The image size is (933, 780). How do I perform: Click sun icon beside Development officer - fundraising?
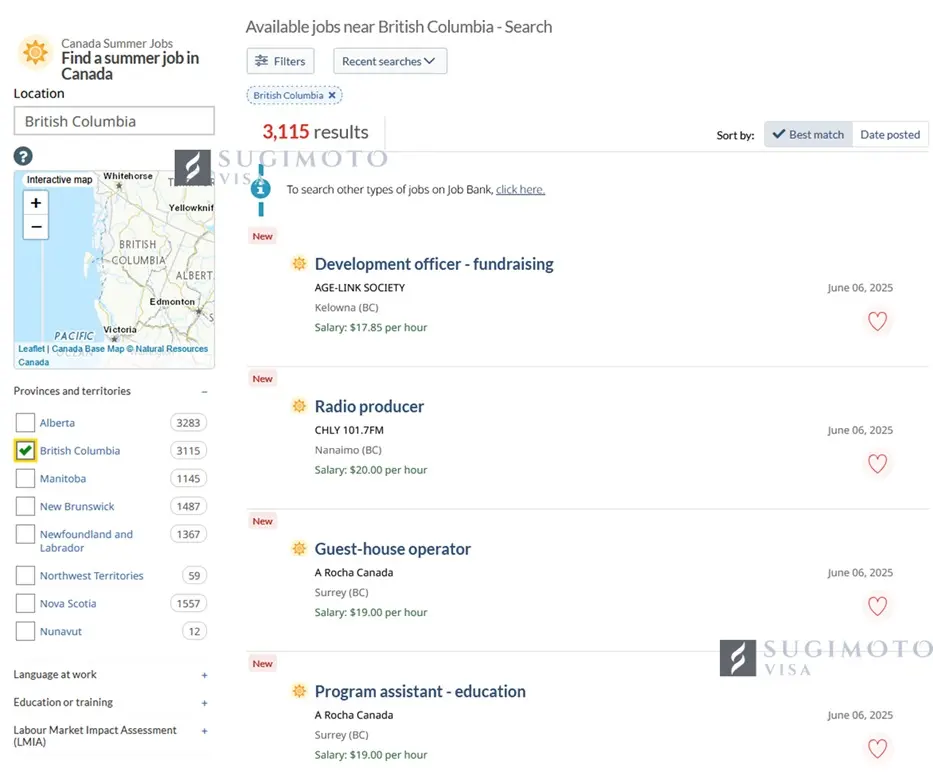pyautogui.click(x=299, y=264)
